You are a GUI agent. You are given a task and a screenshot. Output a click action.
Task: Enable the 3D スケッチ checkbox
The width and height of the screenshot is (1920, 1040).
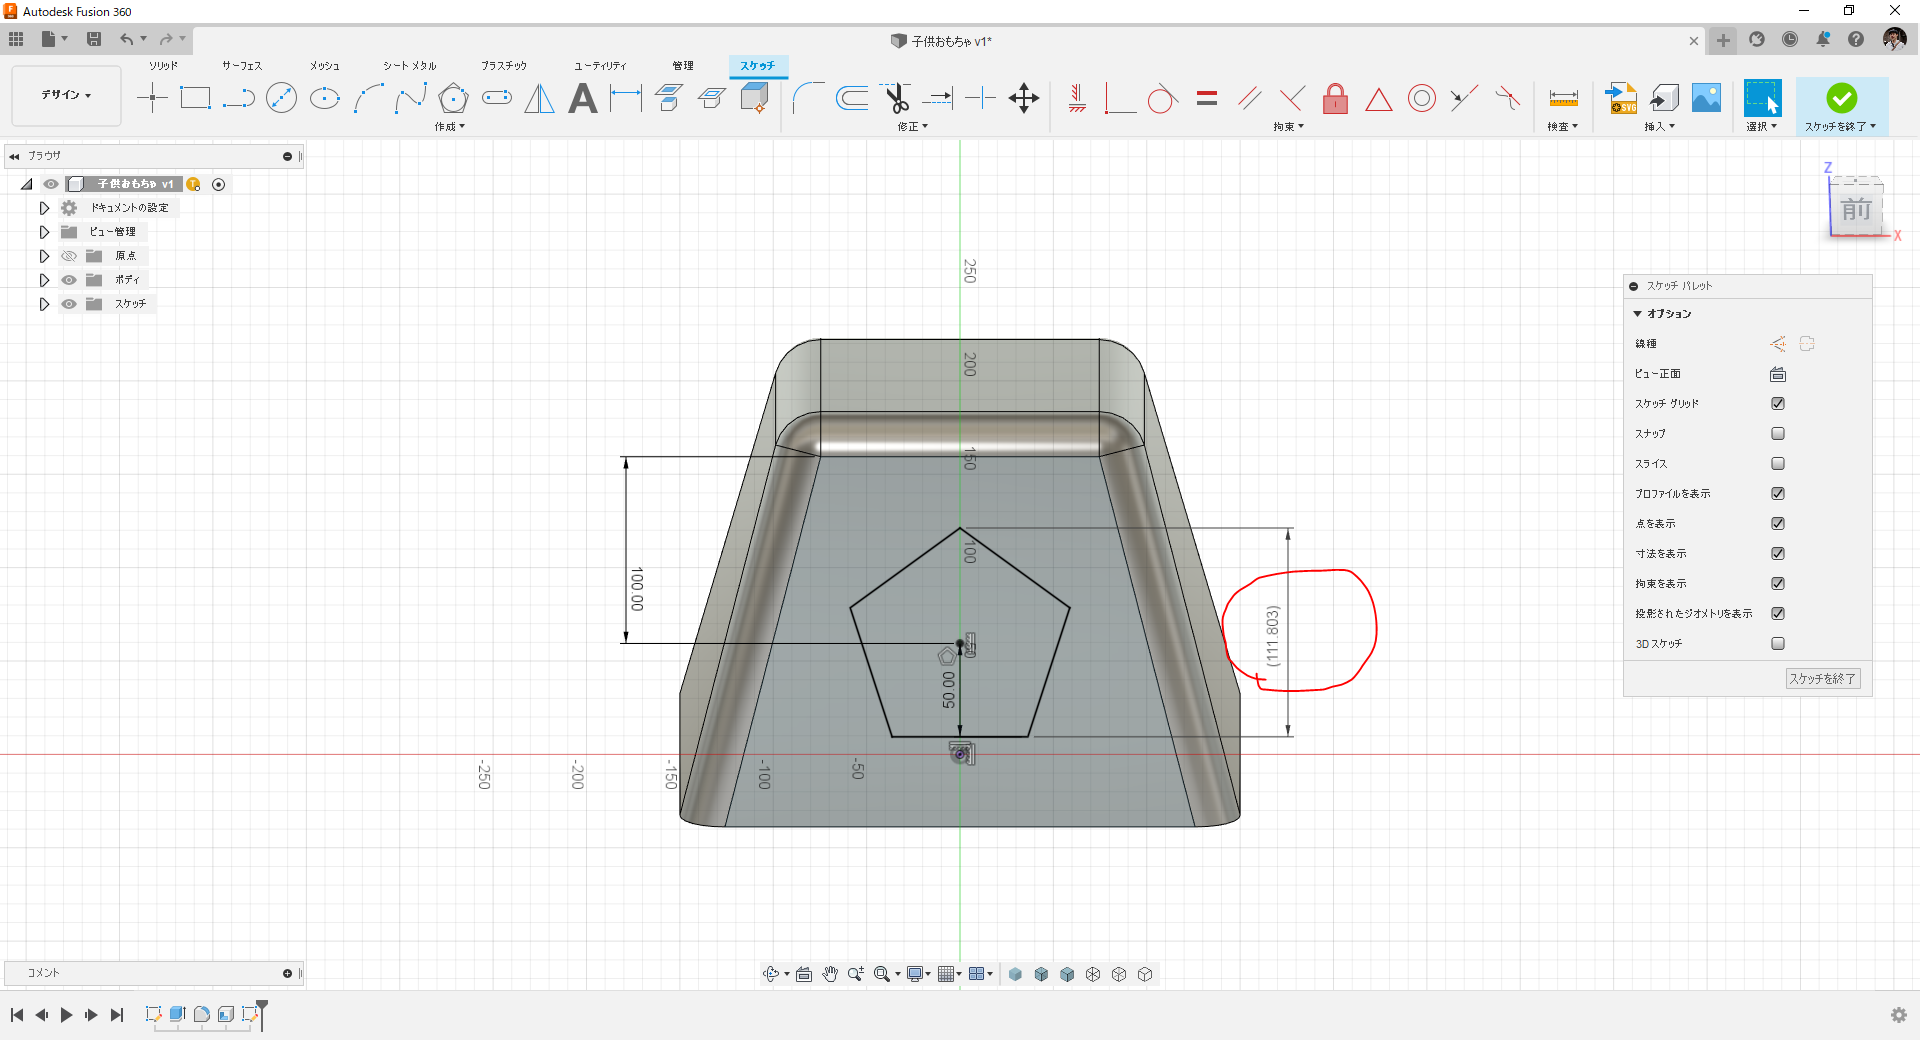point(1778,644)
